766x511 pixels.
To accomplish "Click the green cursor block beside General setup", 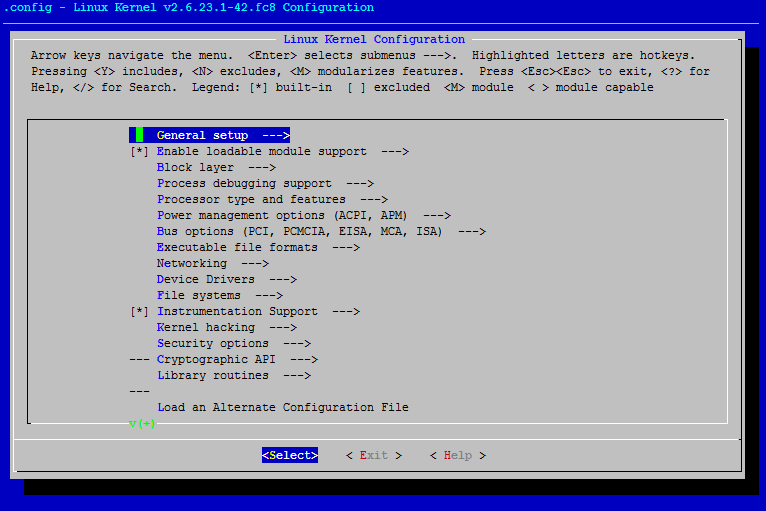I will (x=139, y=135).
